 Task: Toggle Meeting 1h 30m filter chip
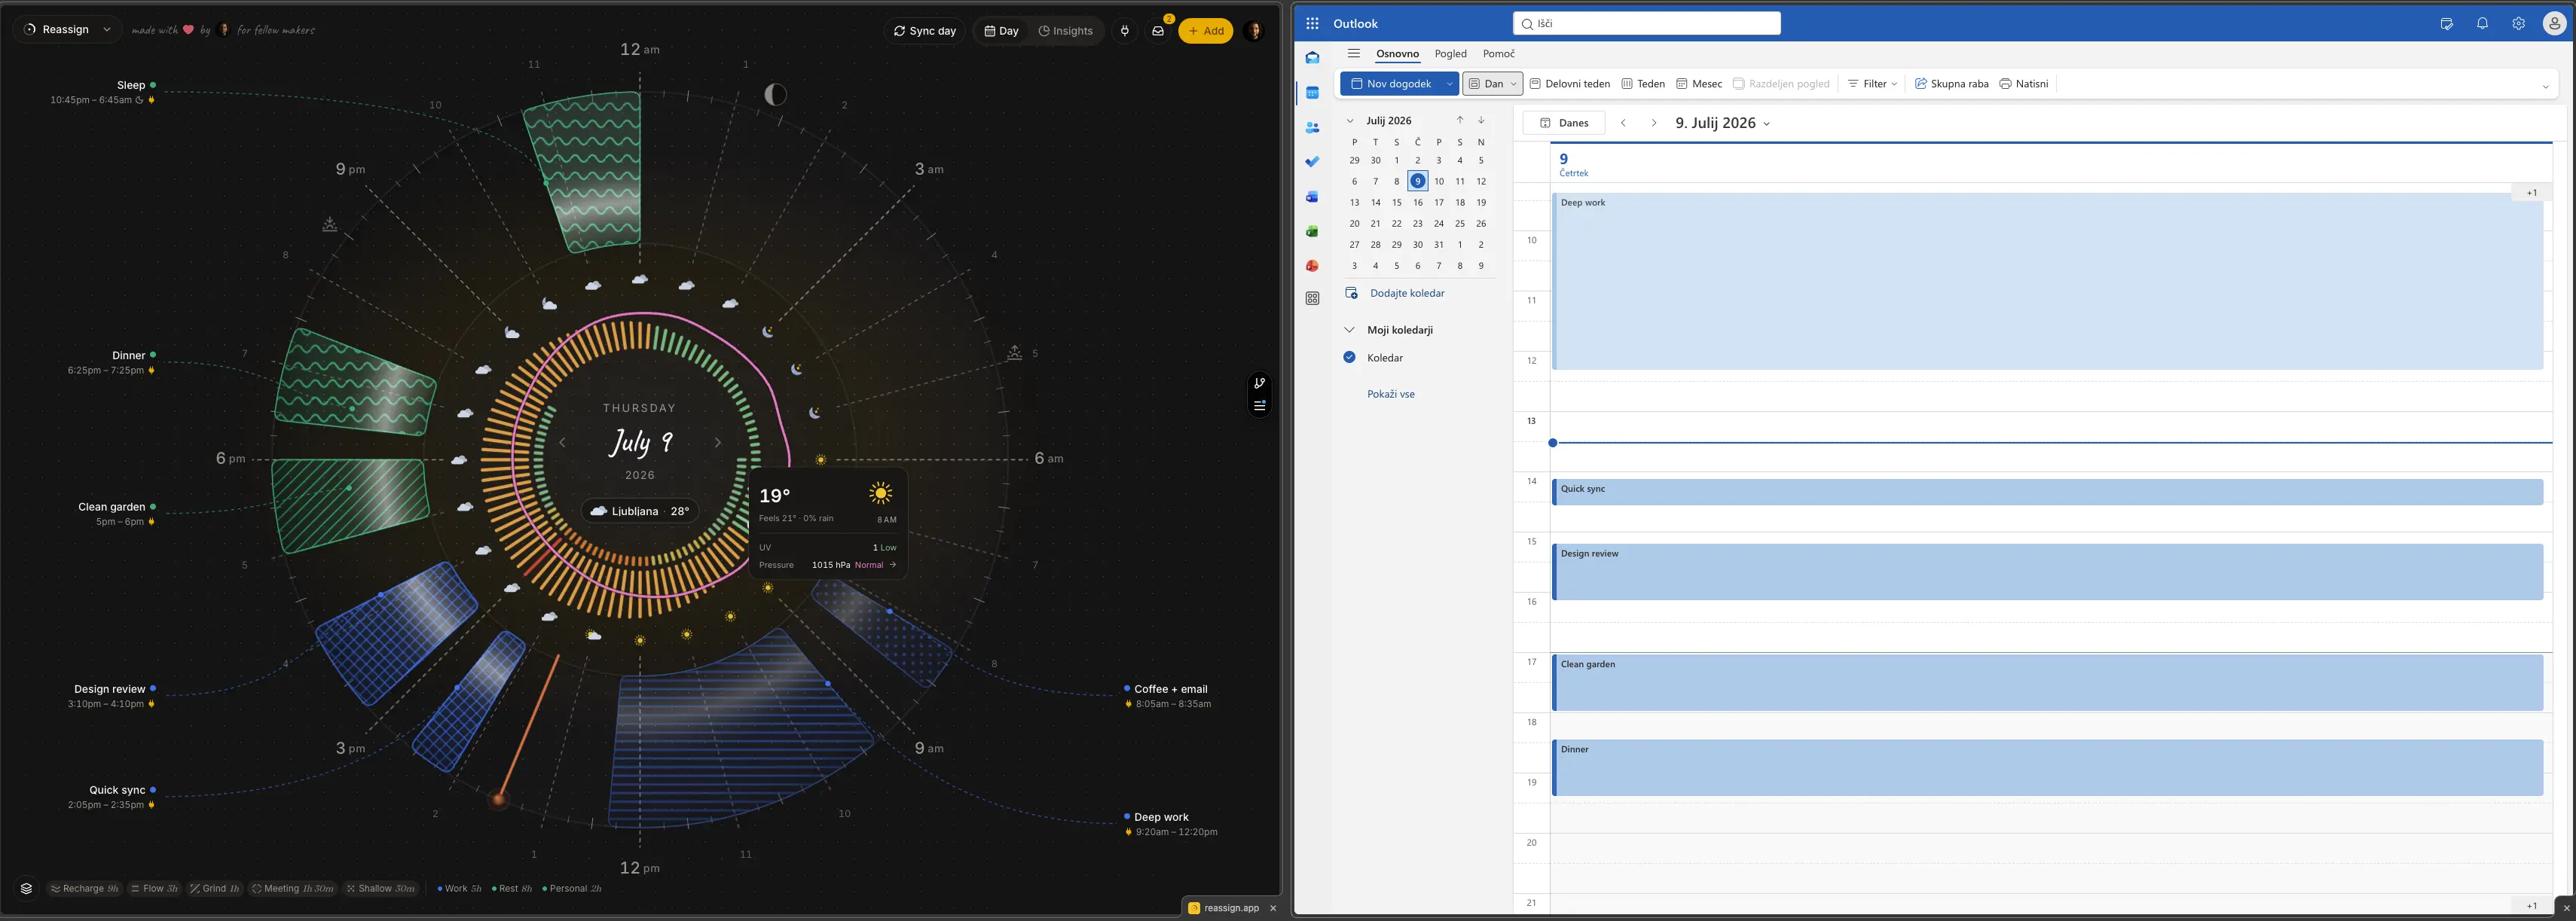tap(292, 888)
